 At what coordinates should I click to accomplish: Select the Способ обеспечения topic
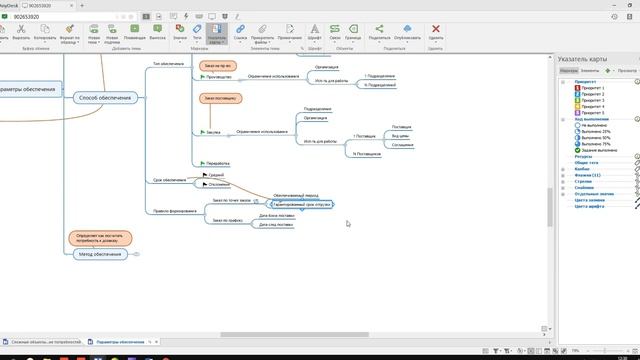point(105,98)
